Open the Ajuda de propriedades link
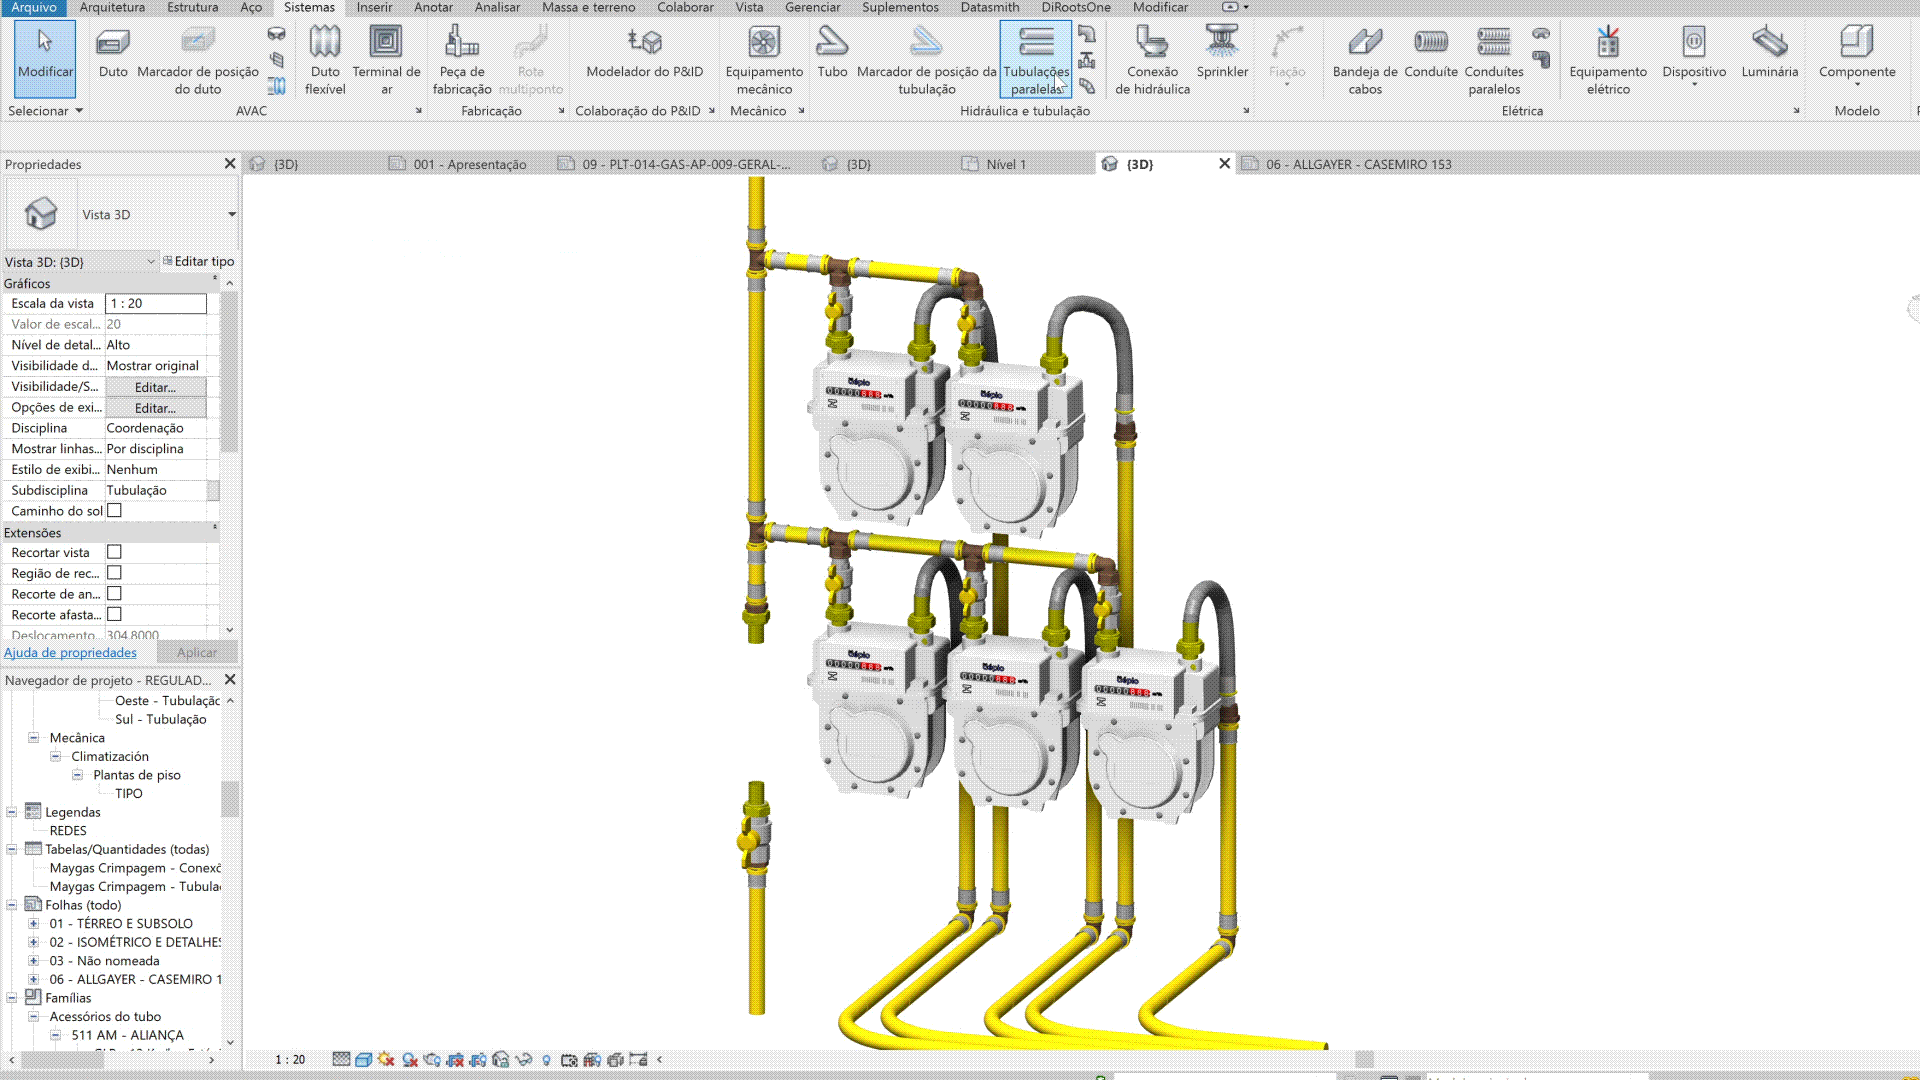Screen dimensions: 1920x1080 [70, 652]
